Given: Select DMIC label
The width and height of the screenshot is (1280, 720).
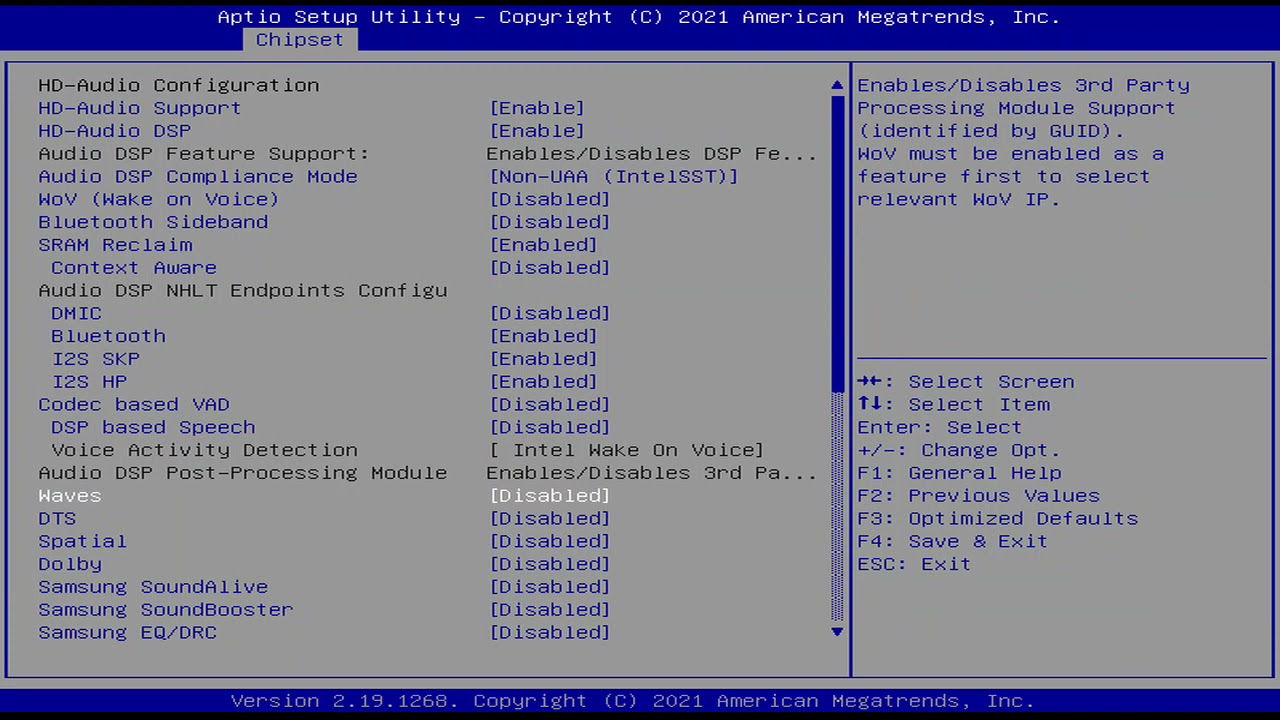Looking at the screenshot, I should coord(76,313).
